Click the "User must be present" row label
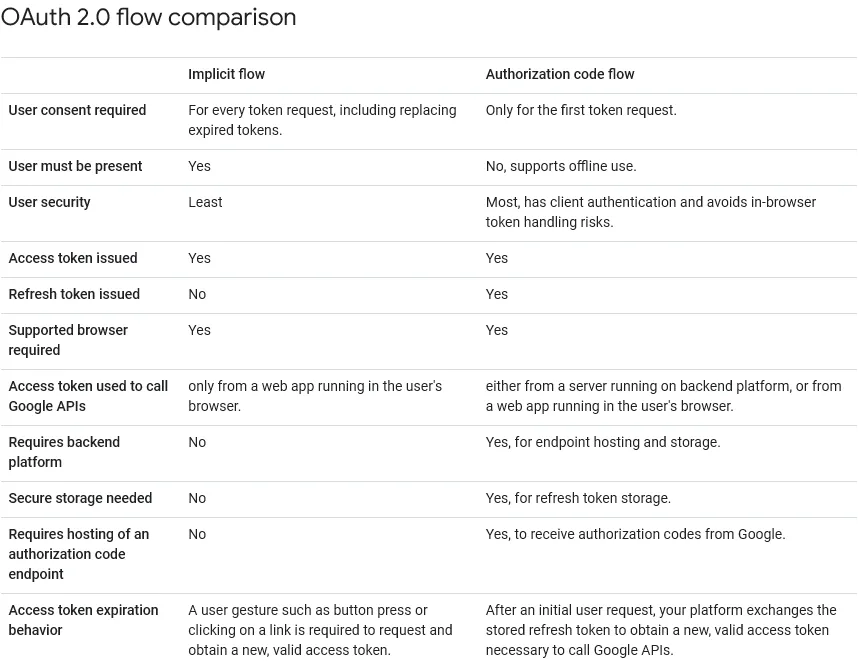This screenshot has width=858, height=669. [75, 166]
